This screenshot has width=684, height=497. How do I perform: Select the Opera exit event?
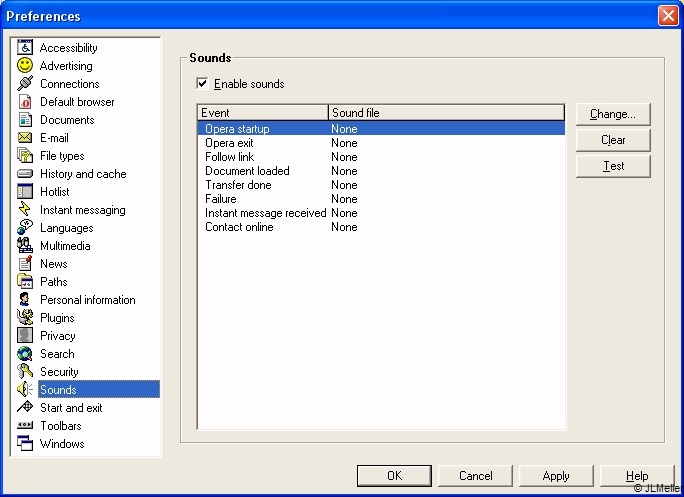pyautogui.click(x=381, y=143)
